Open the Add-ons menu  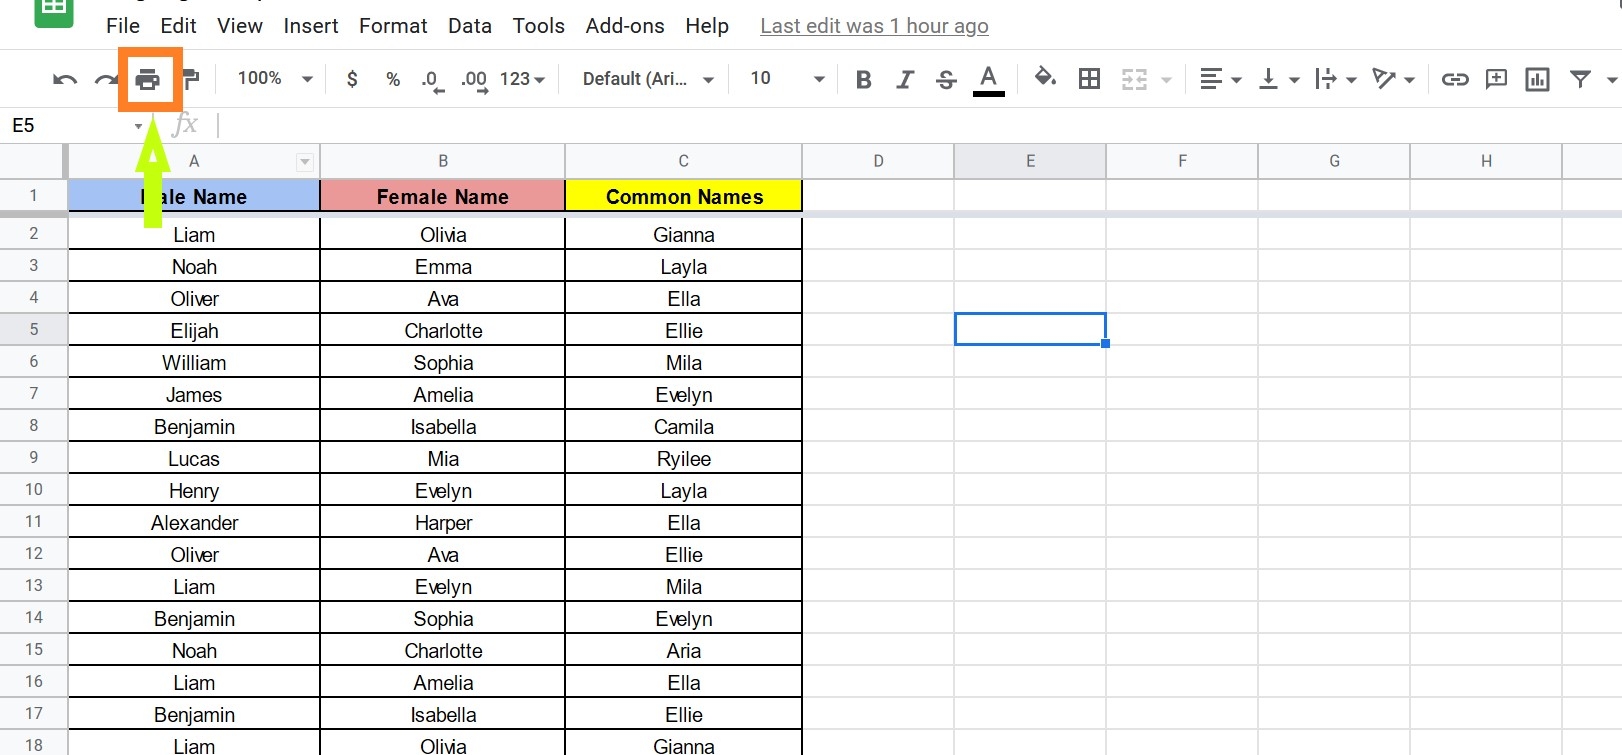point(625,26)
